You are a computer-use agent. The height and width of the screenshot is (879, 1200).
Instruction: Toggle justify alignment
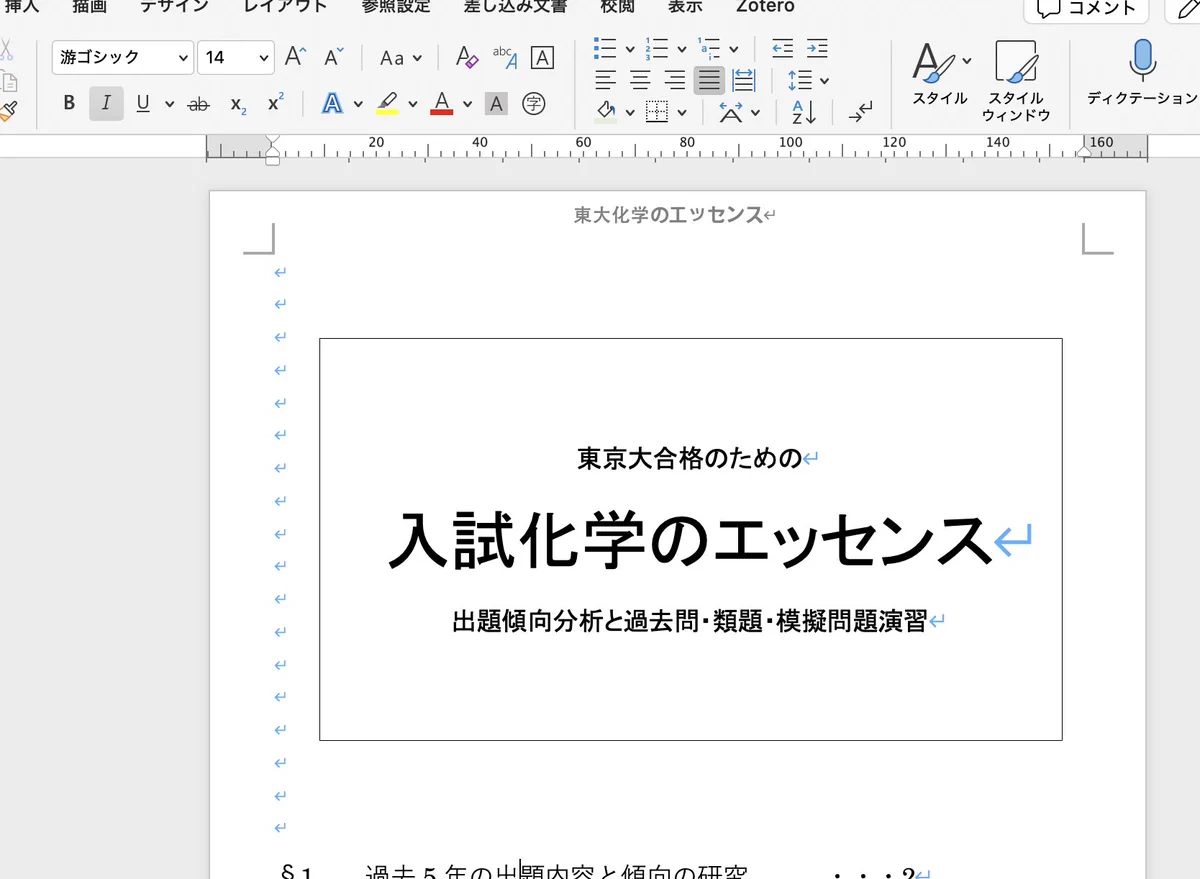click(709, 80)
